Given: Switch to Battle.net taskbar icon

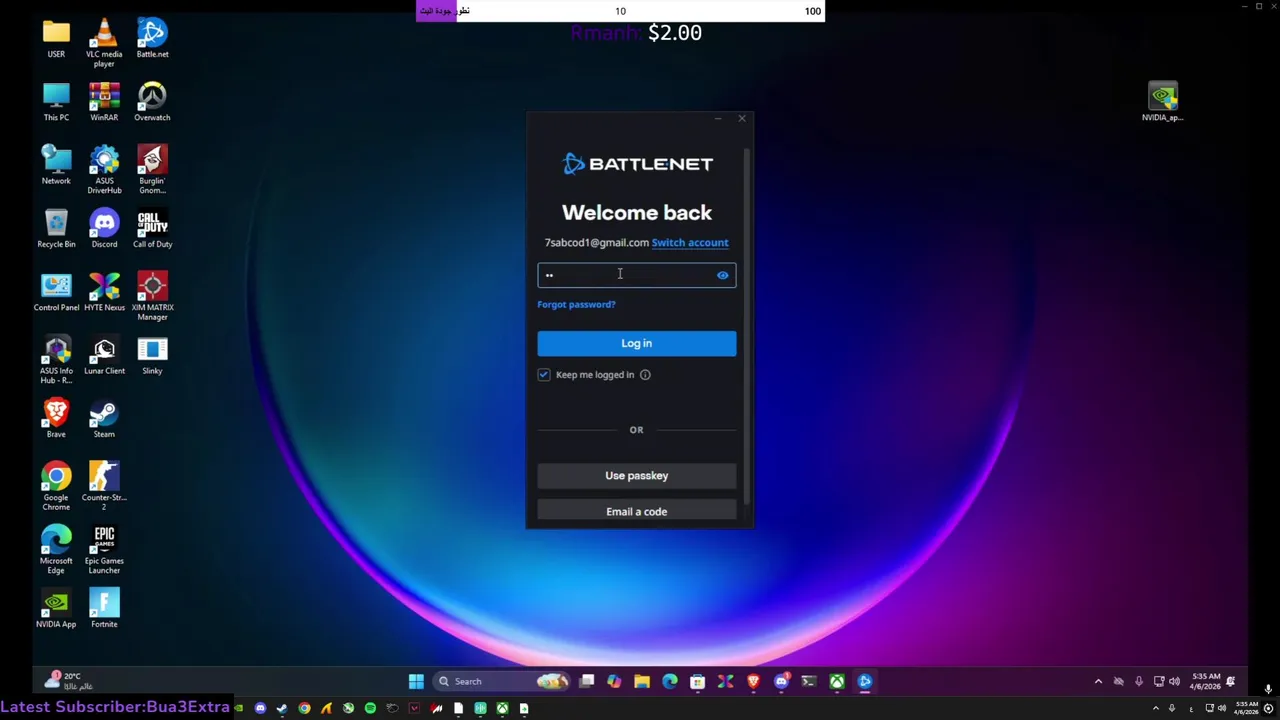Looking at the screenshot, I should pos(865,682).
